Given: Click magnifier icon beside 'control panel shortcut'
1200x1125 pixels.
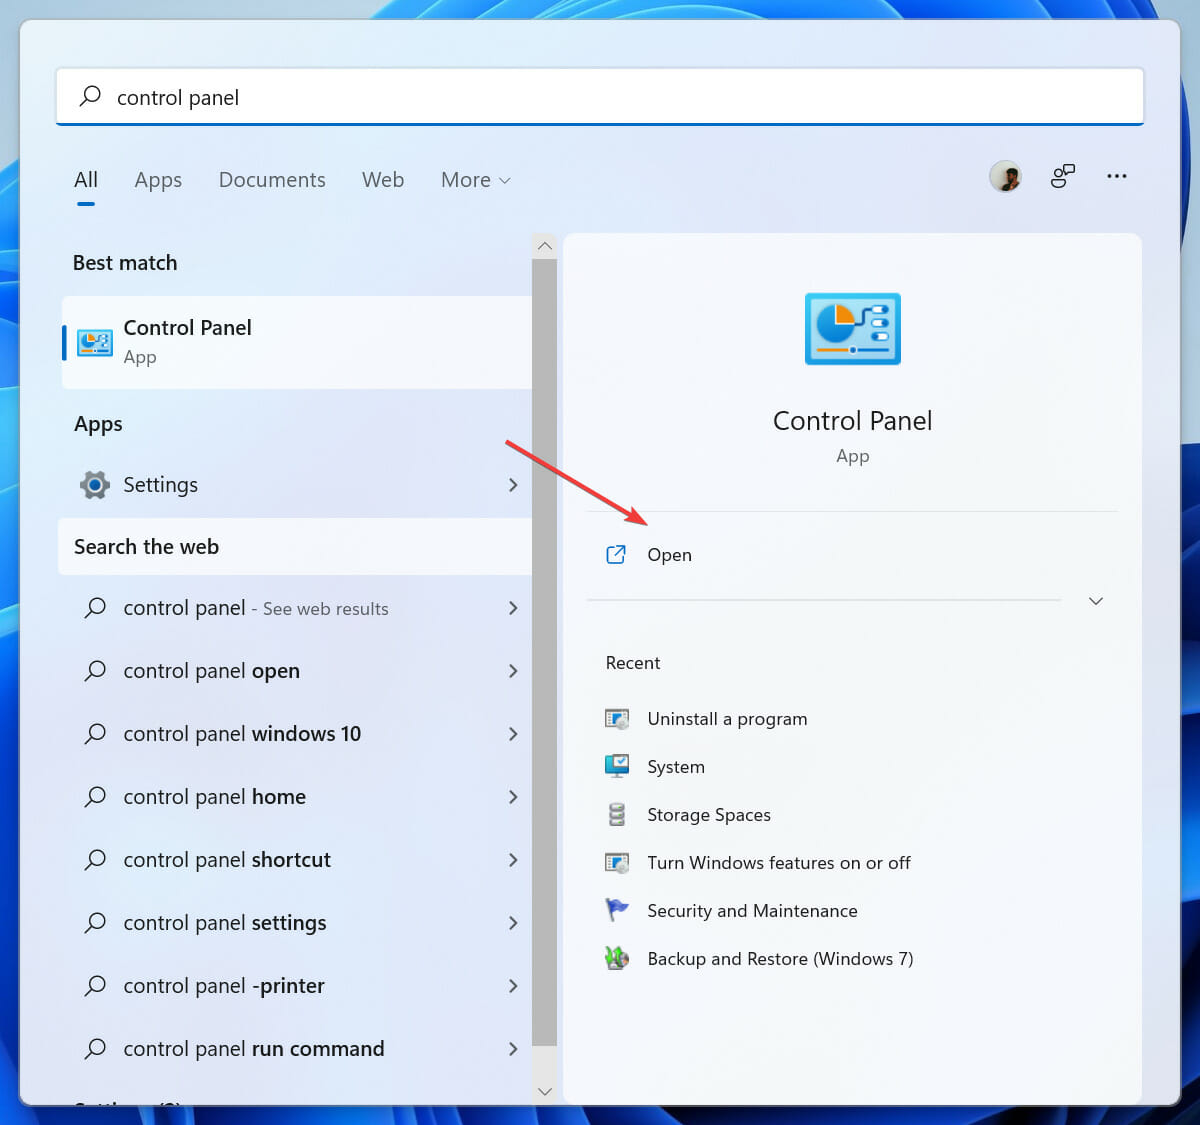Looking at the screenshot, I should [x=95, y=859].
